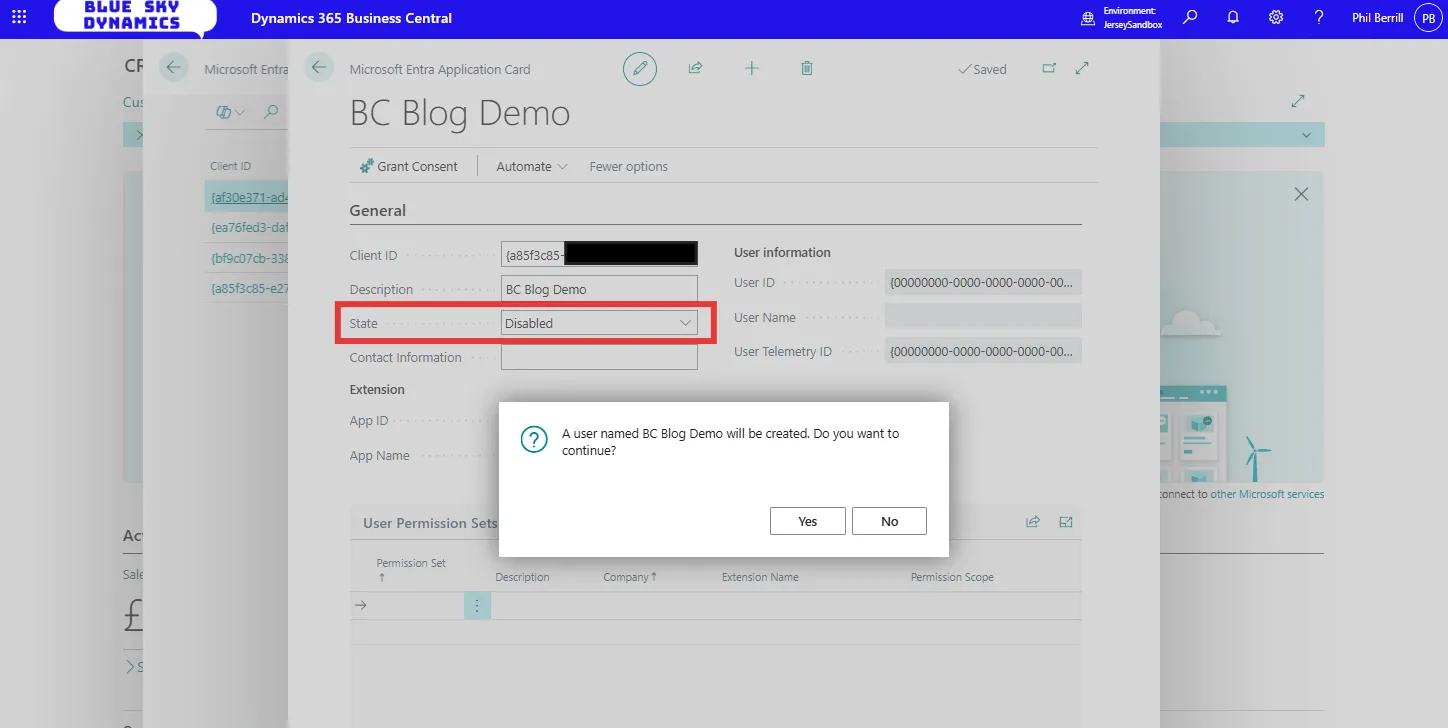Click the share icon in card header
Screen dimensions: 1448x728
coord(695,68)
